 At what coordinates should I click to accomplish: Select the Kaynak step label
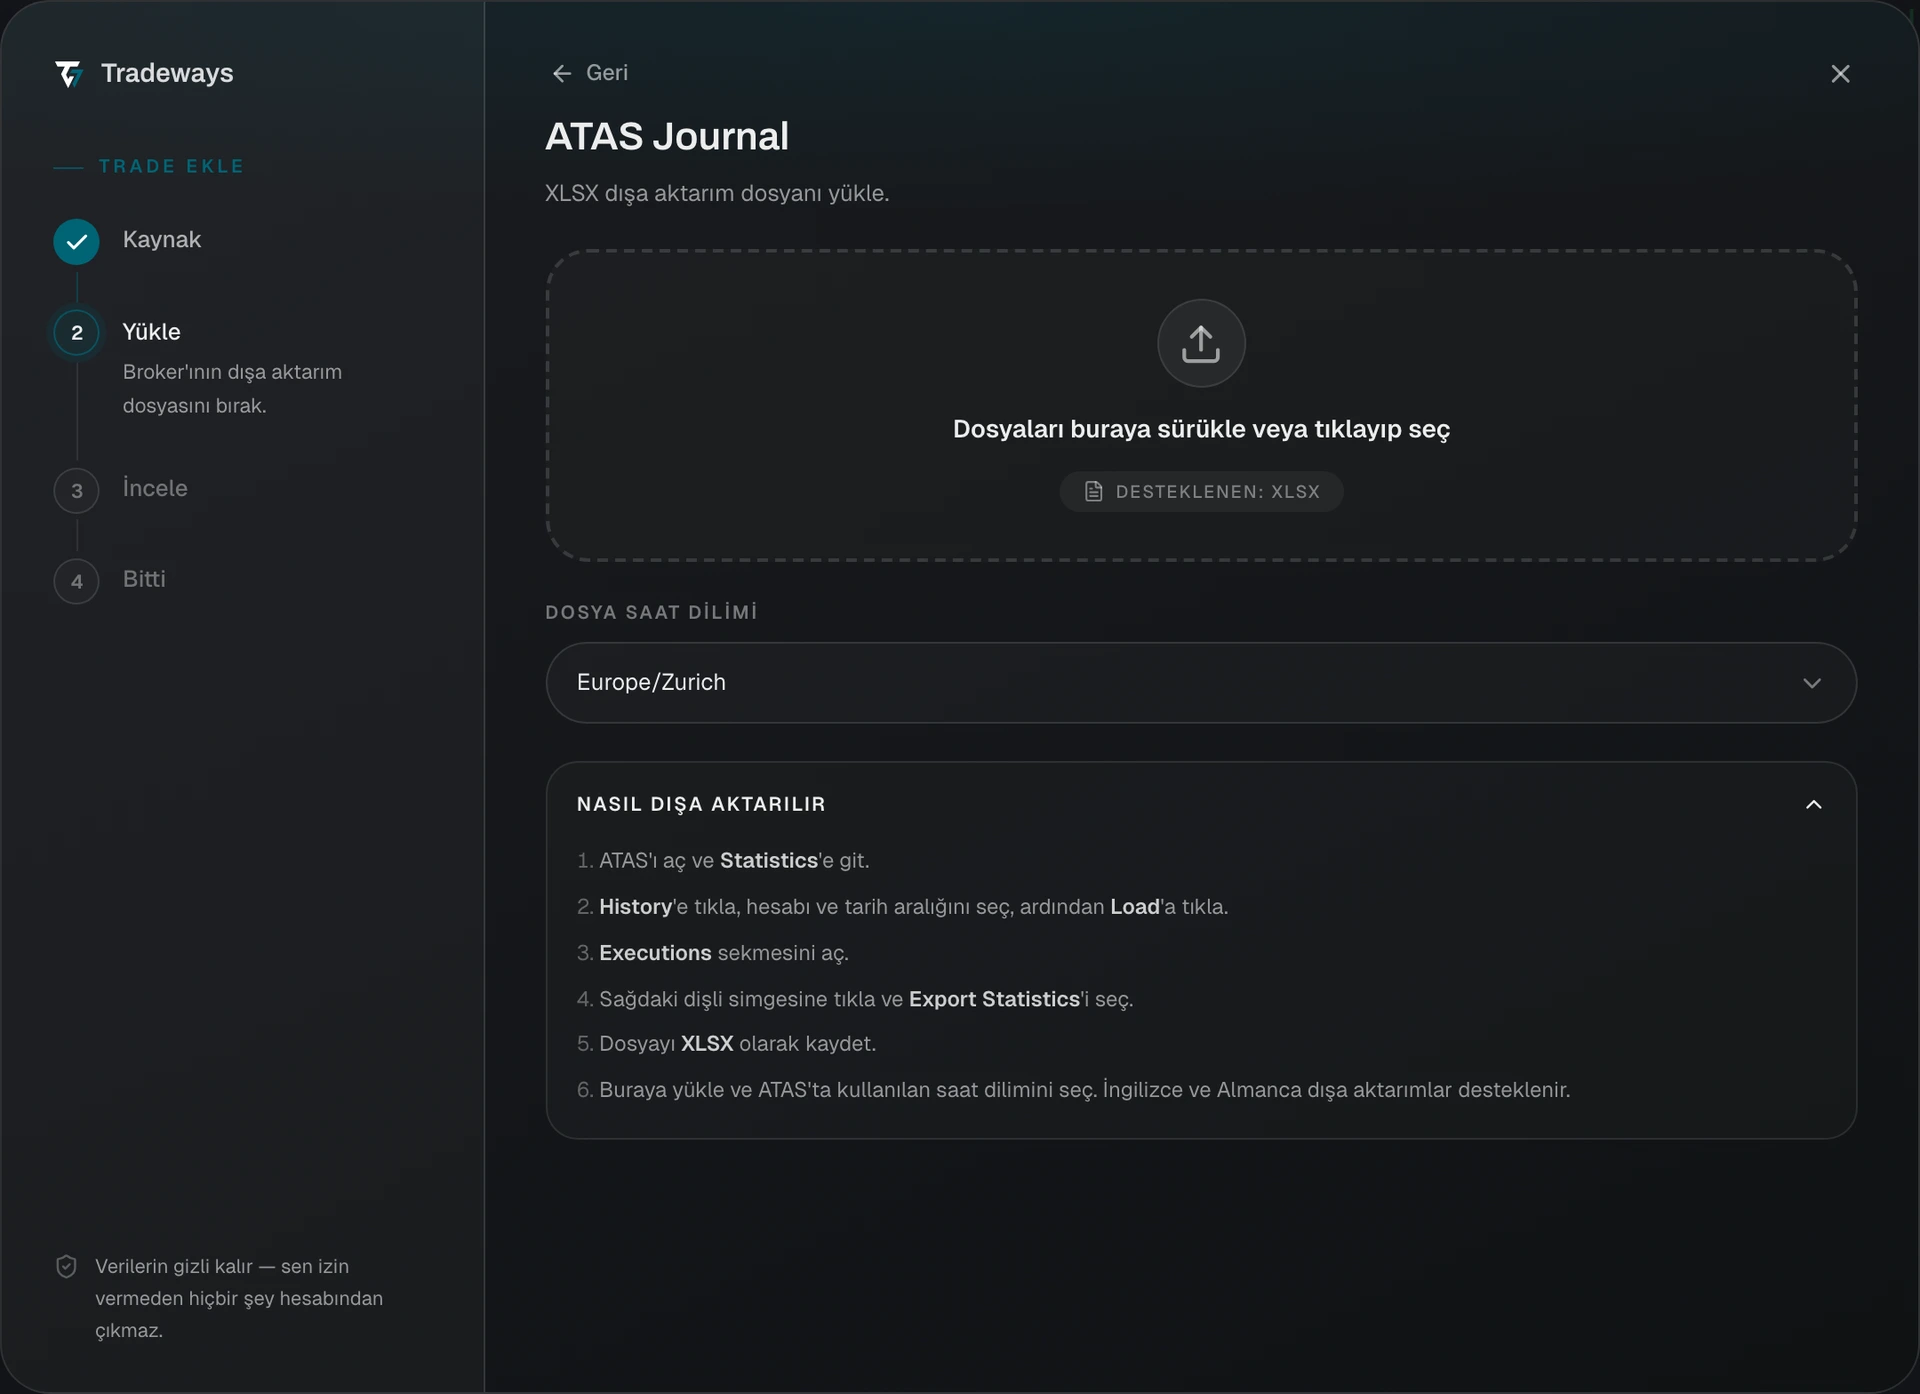[x=162, y=240]
